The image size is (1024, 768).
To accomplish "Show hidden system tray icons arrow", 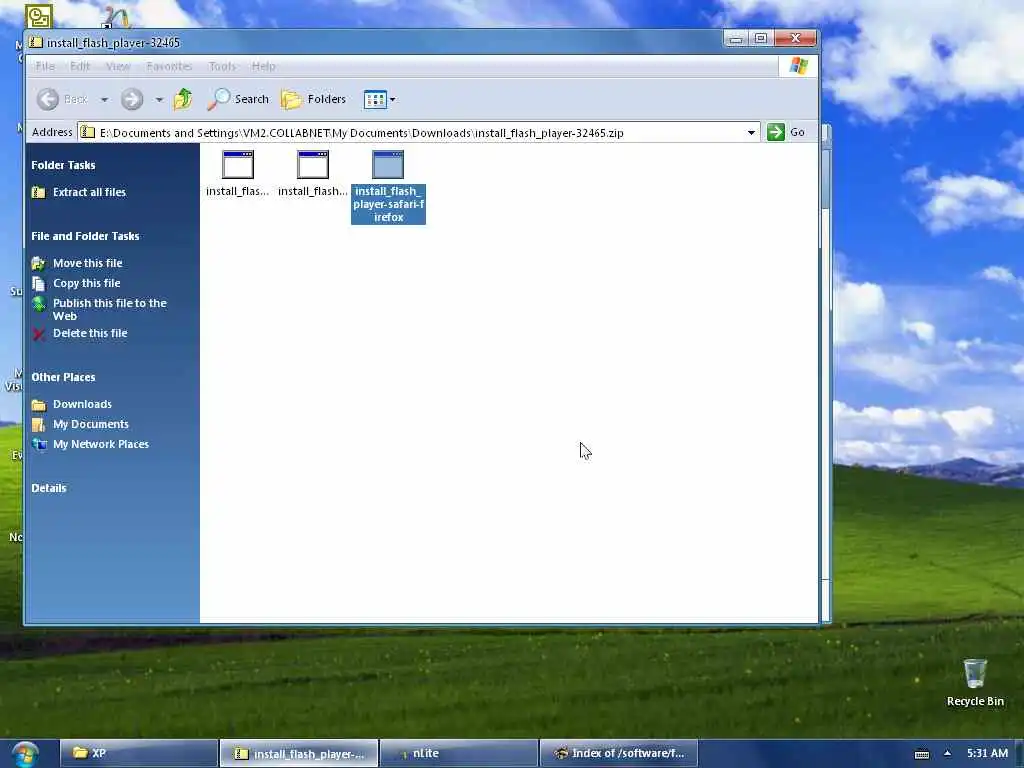I will click(x=947, y=753).
